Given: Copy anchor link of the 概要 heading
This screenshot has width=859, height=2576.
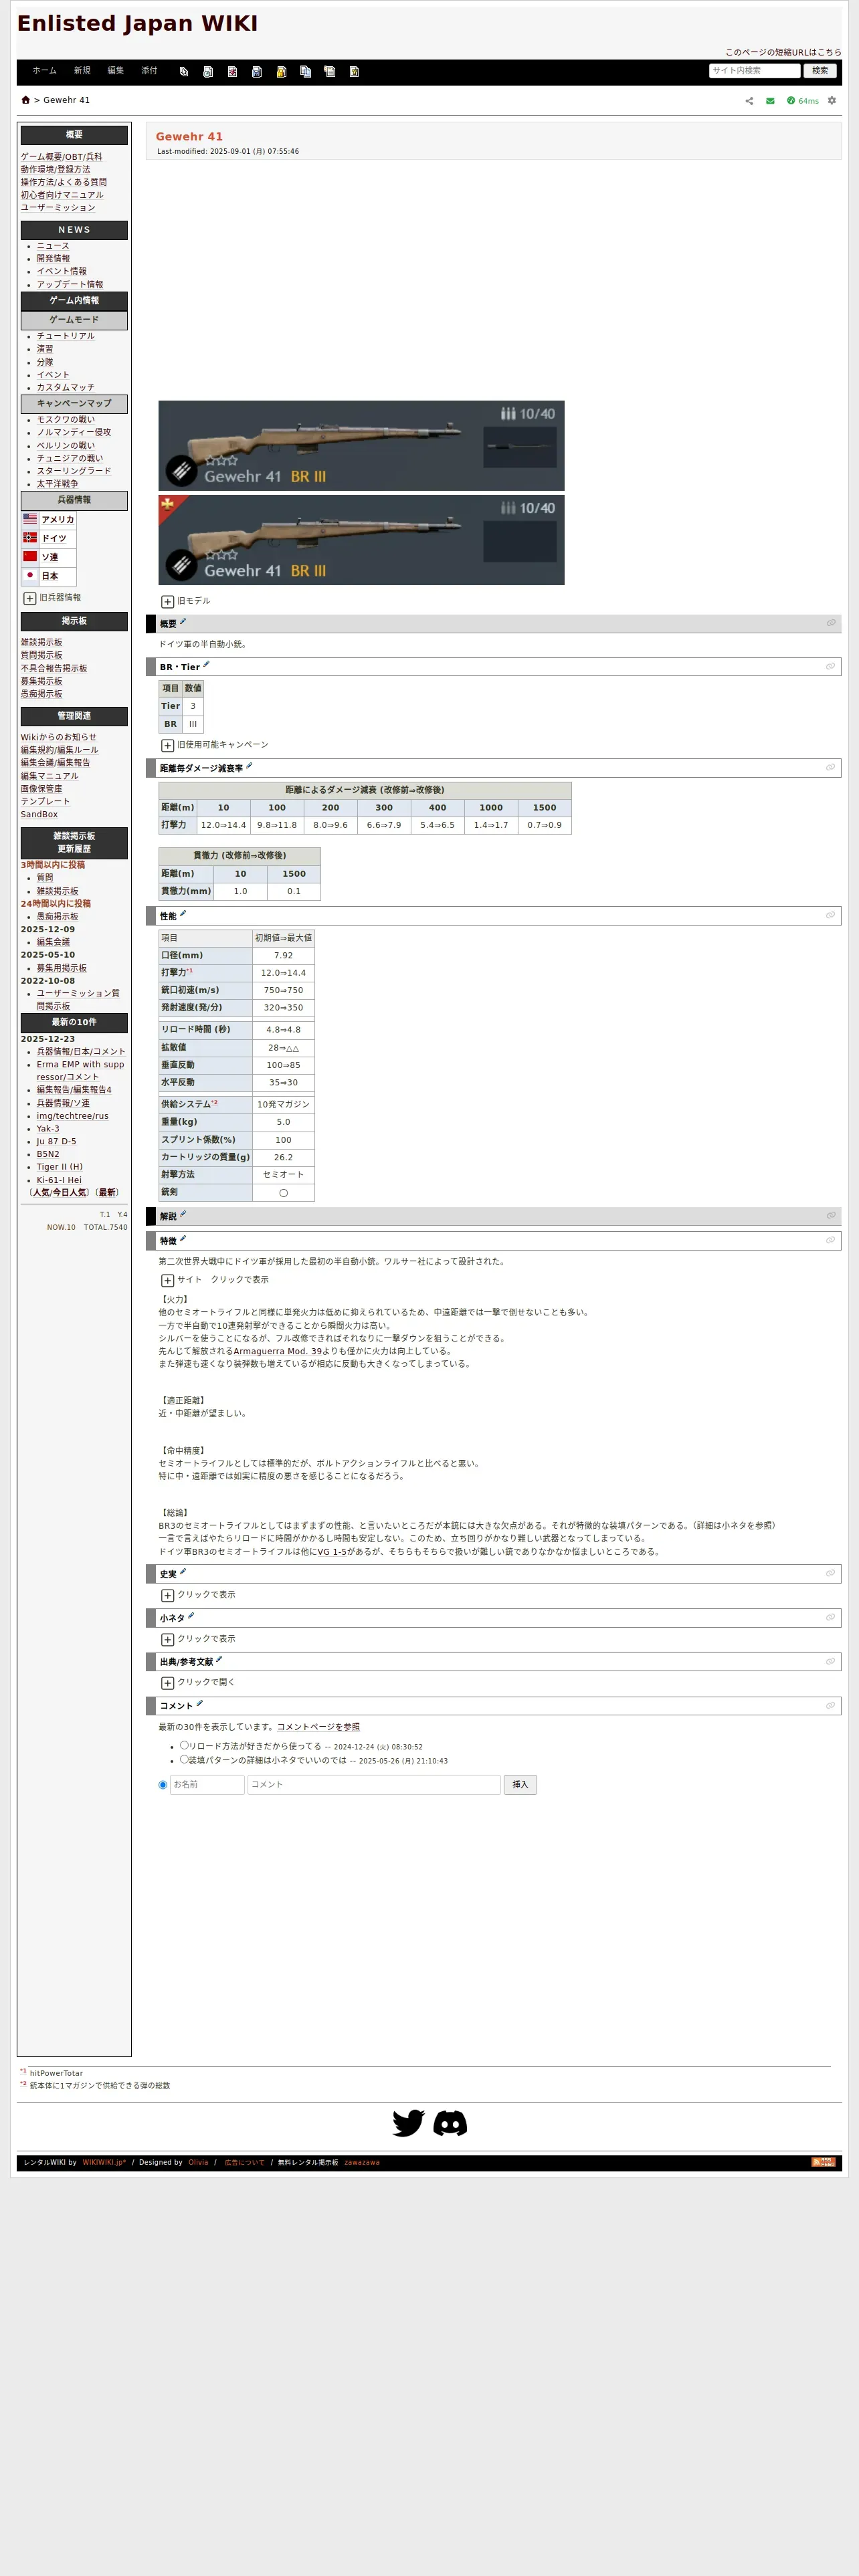Looking at the screenshot, I should pos(830,623).
